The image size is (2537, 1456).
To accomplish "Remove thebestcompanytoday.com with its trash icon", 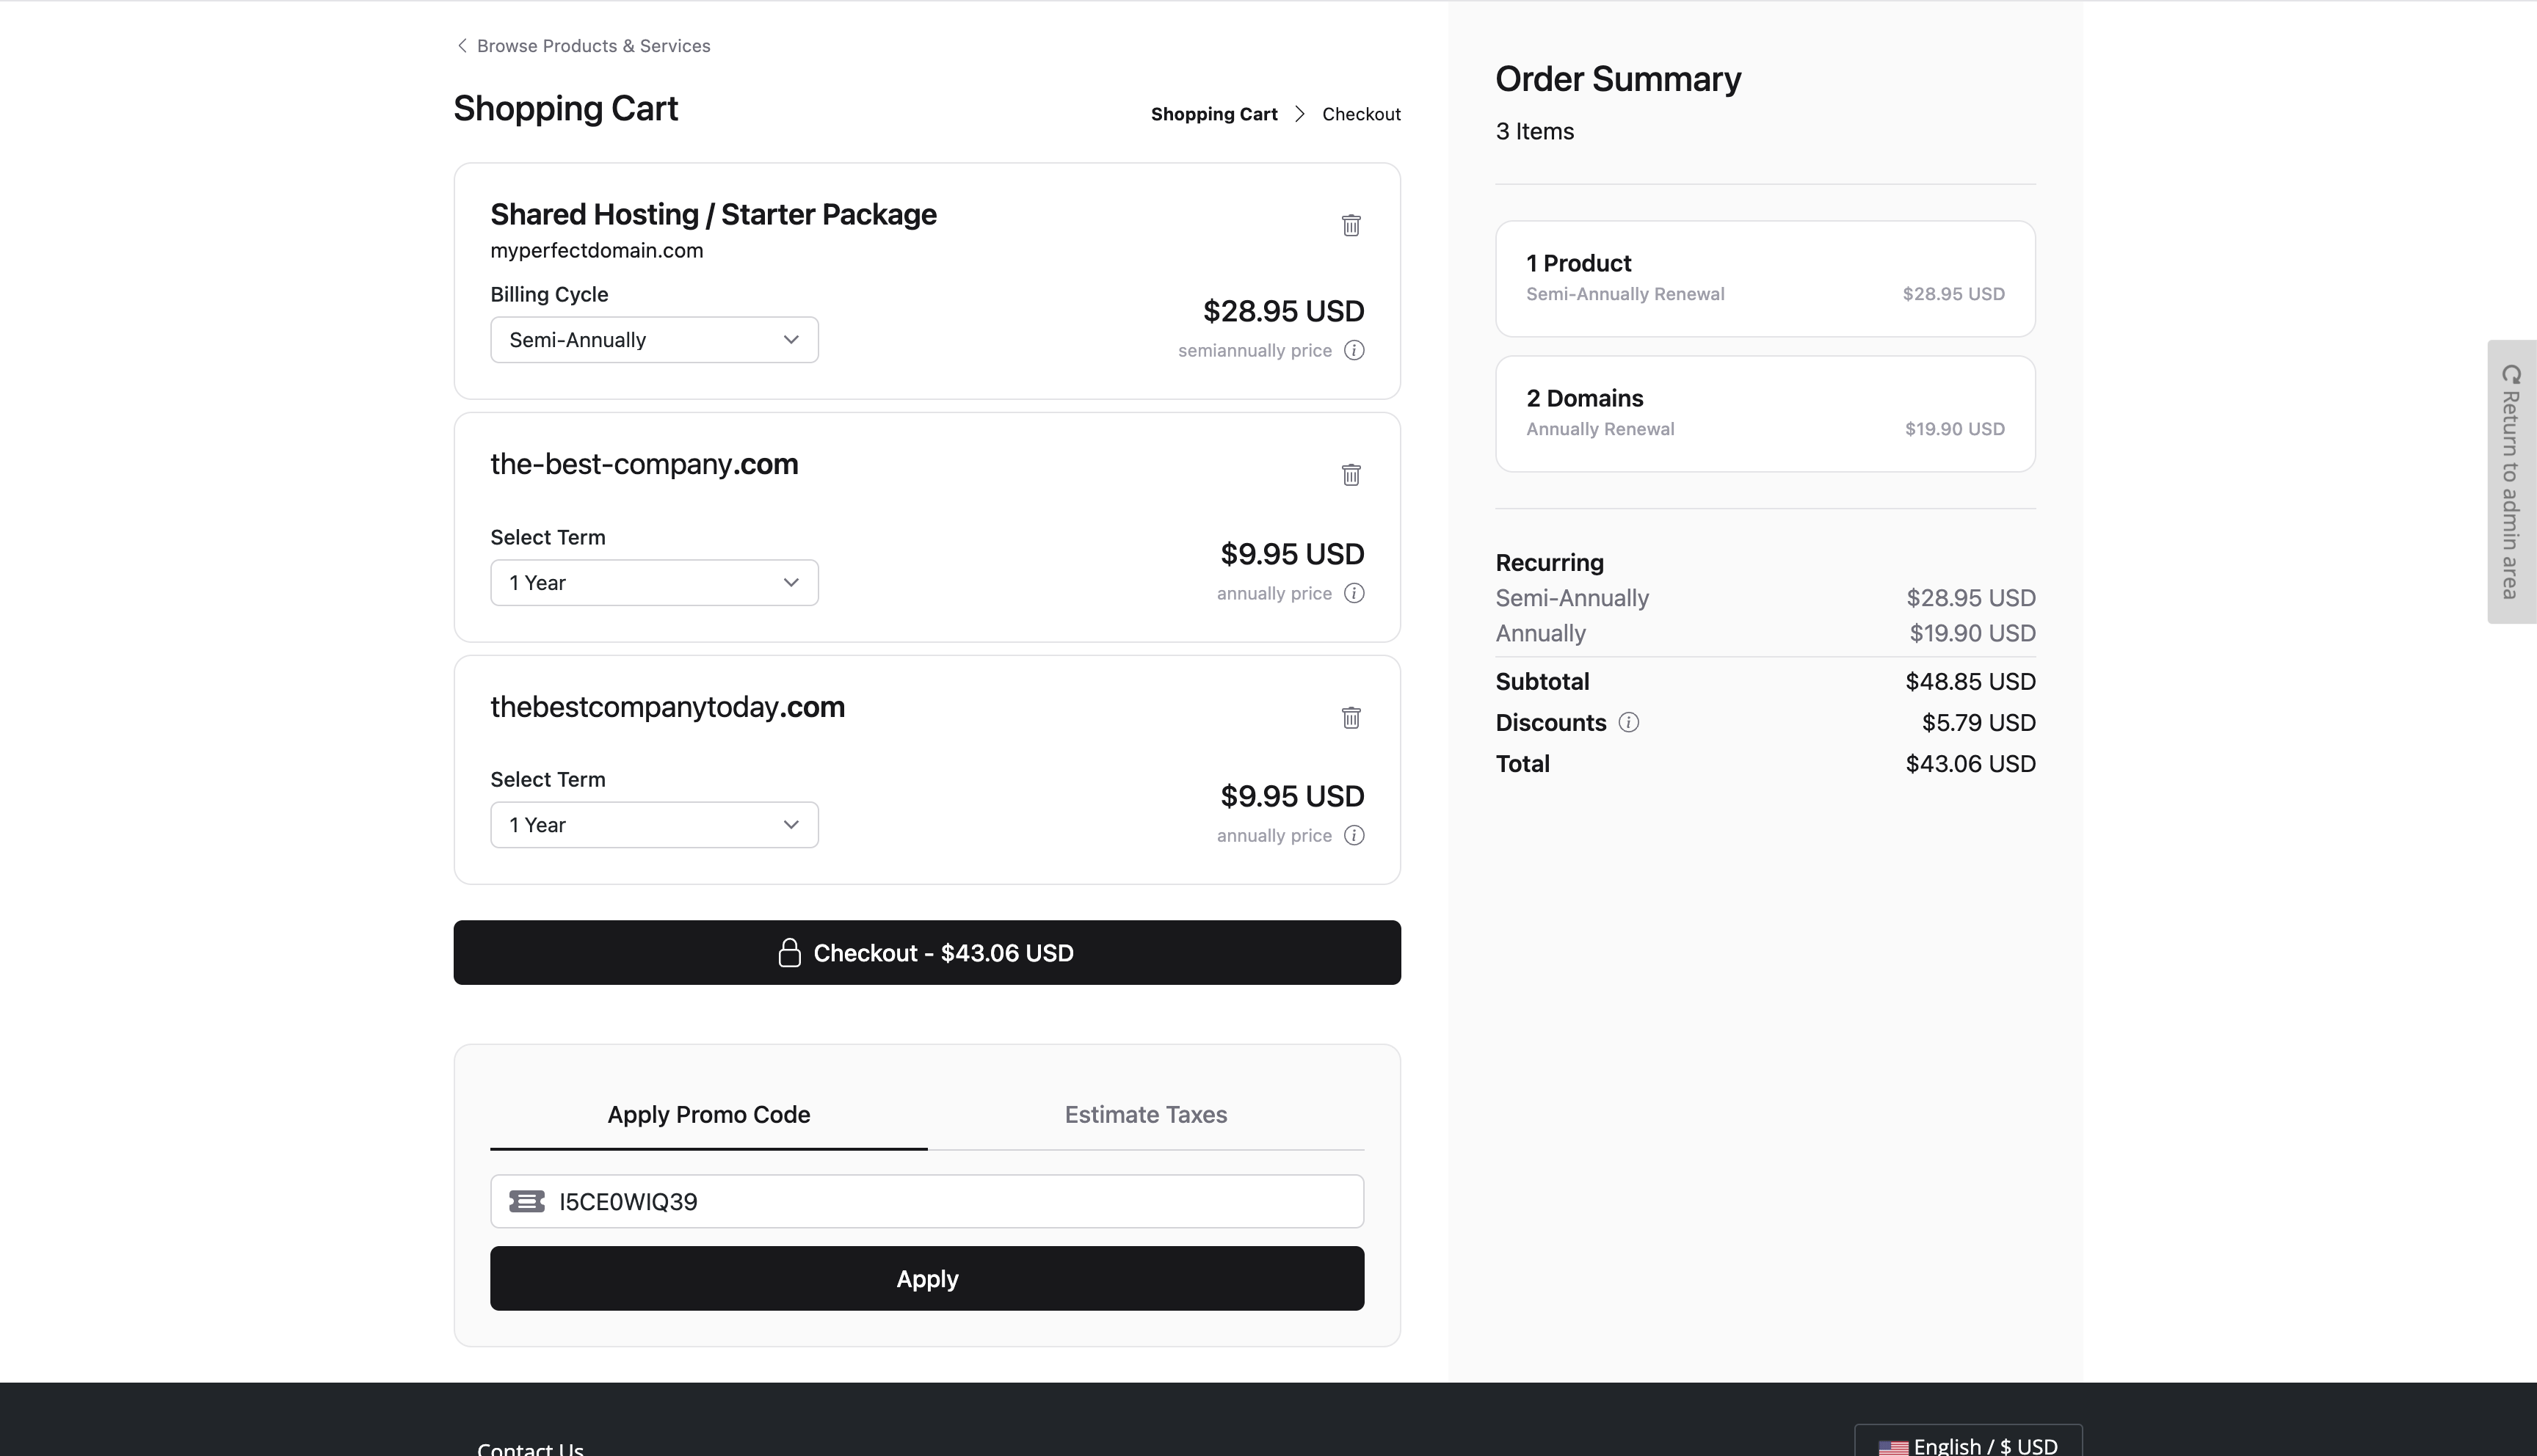I will [x=1351, y=718].
